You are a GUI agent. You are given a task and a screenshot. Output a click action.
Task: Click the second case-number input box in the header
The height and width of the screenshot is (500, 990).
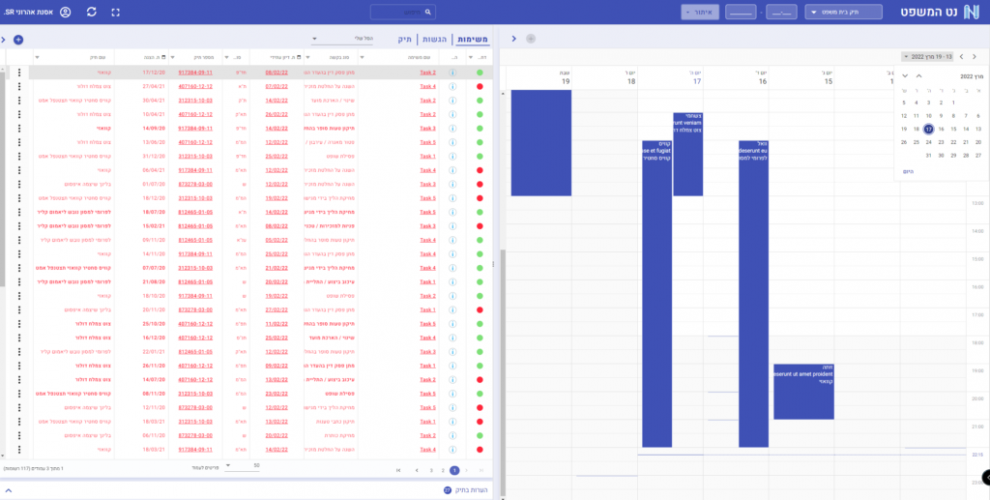coord(741,12)
